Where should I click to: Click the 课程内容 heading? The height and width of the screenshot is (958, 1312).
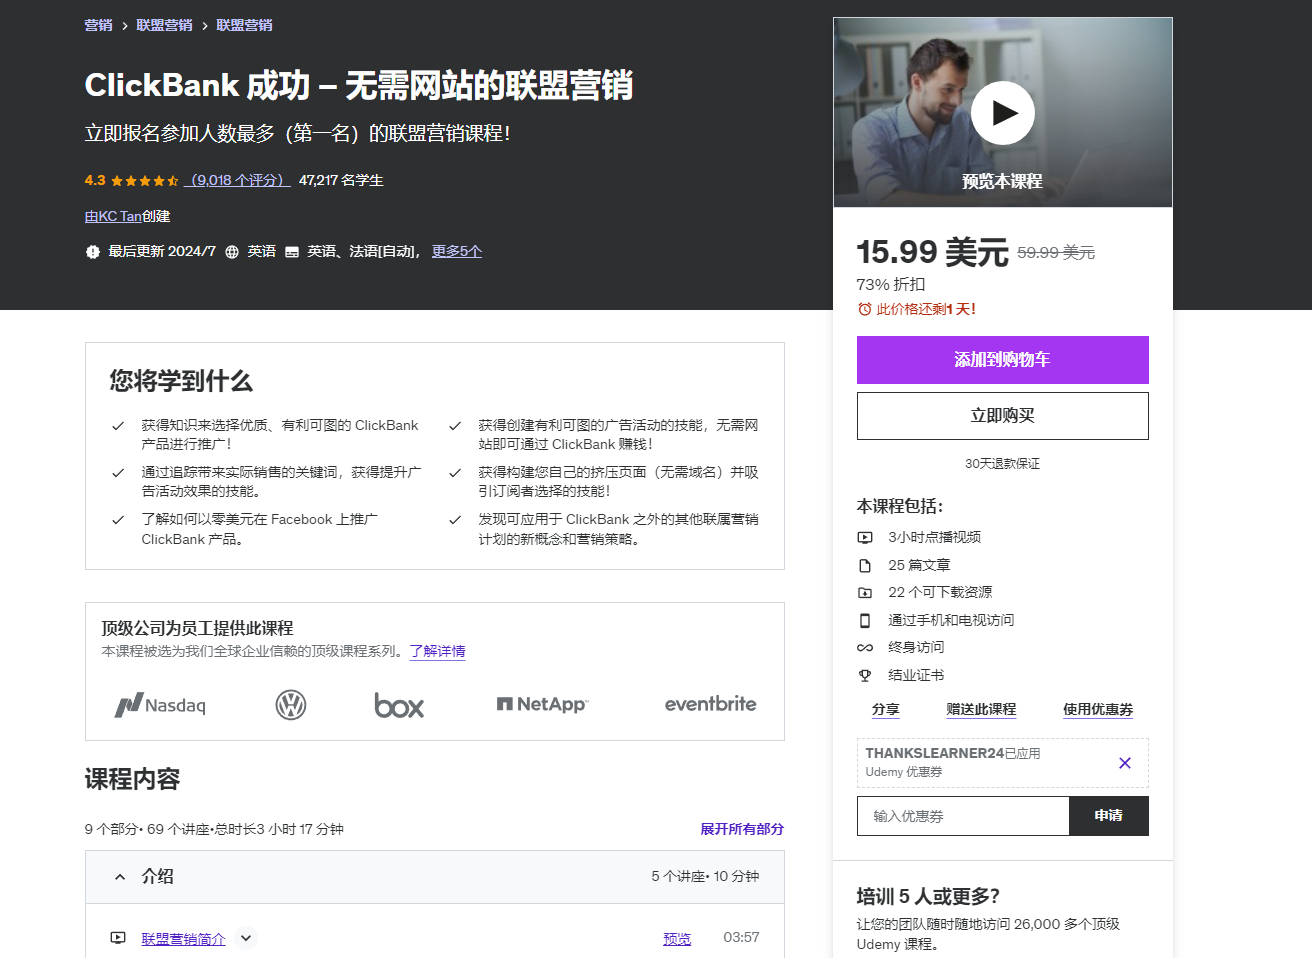point(132,779)
